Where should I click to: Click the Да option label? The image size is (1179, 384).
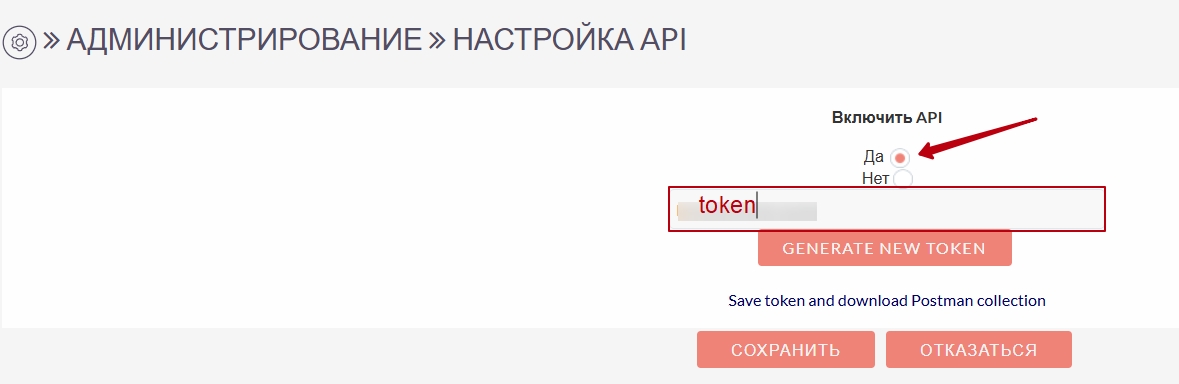[874, 158]
